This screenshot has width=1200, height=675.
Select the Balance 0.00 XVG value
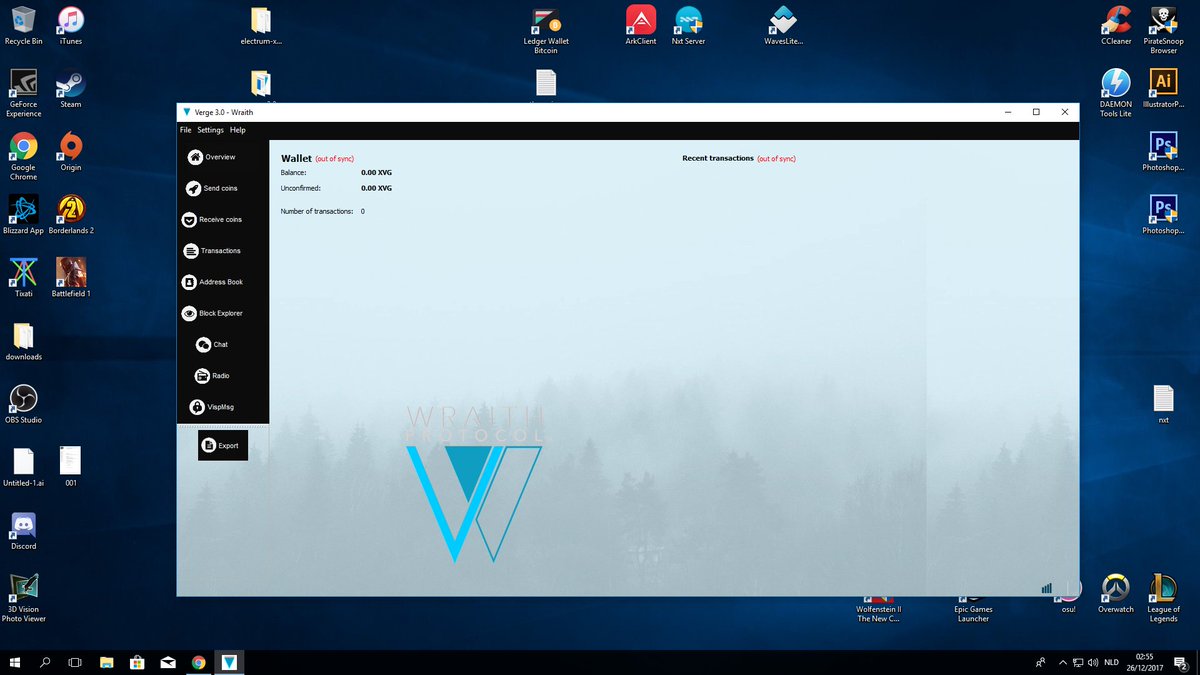[x=376, y=173]
